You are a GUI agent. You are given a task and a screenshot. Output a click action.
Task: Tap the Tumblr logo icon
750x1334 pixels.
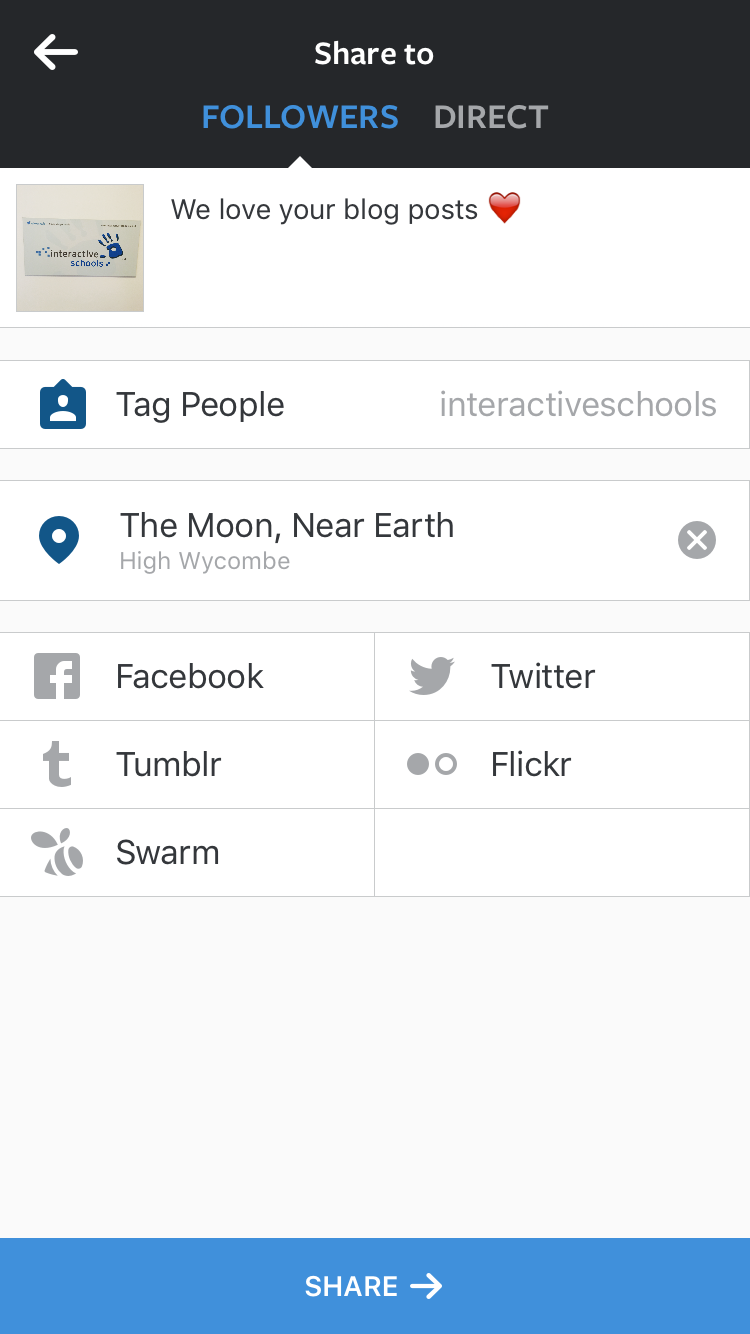(x=57, y=765)
